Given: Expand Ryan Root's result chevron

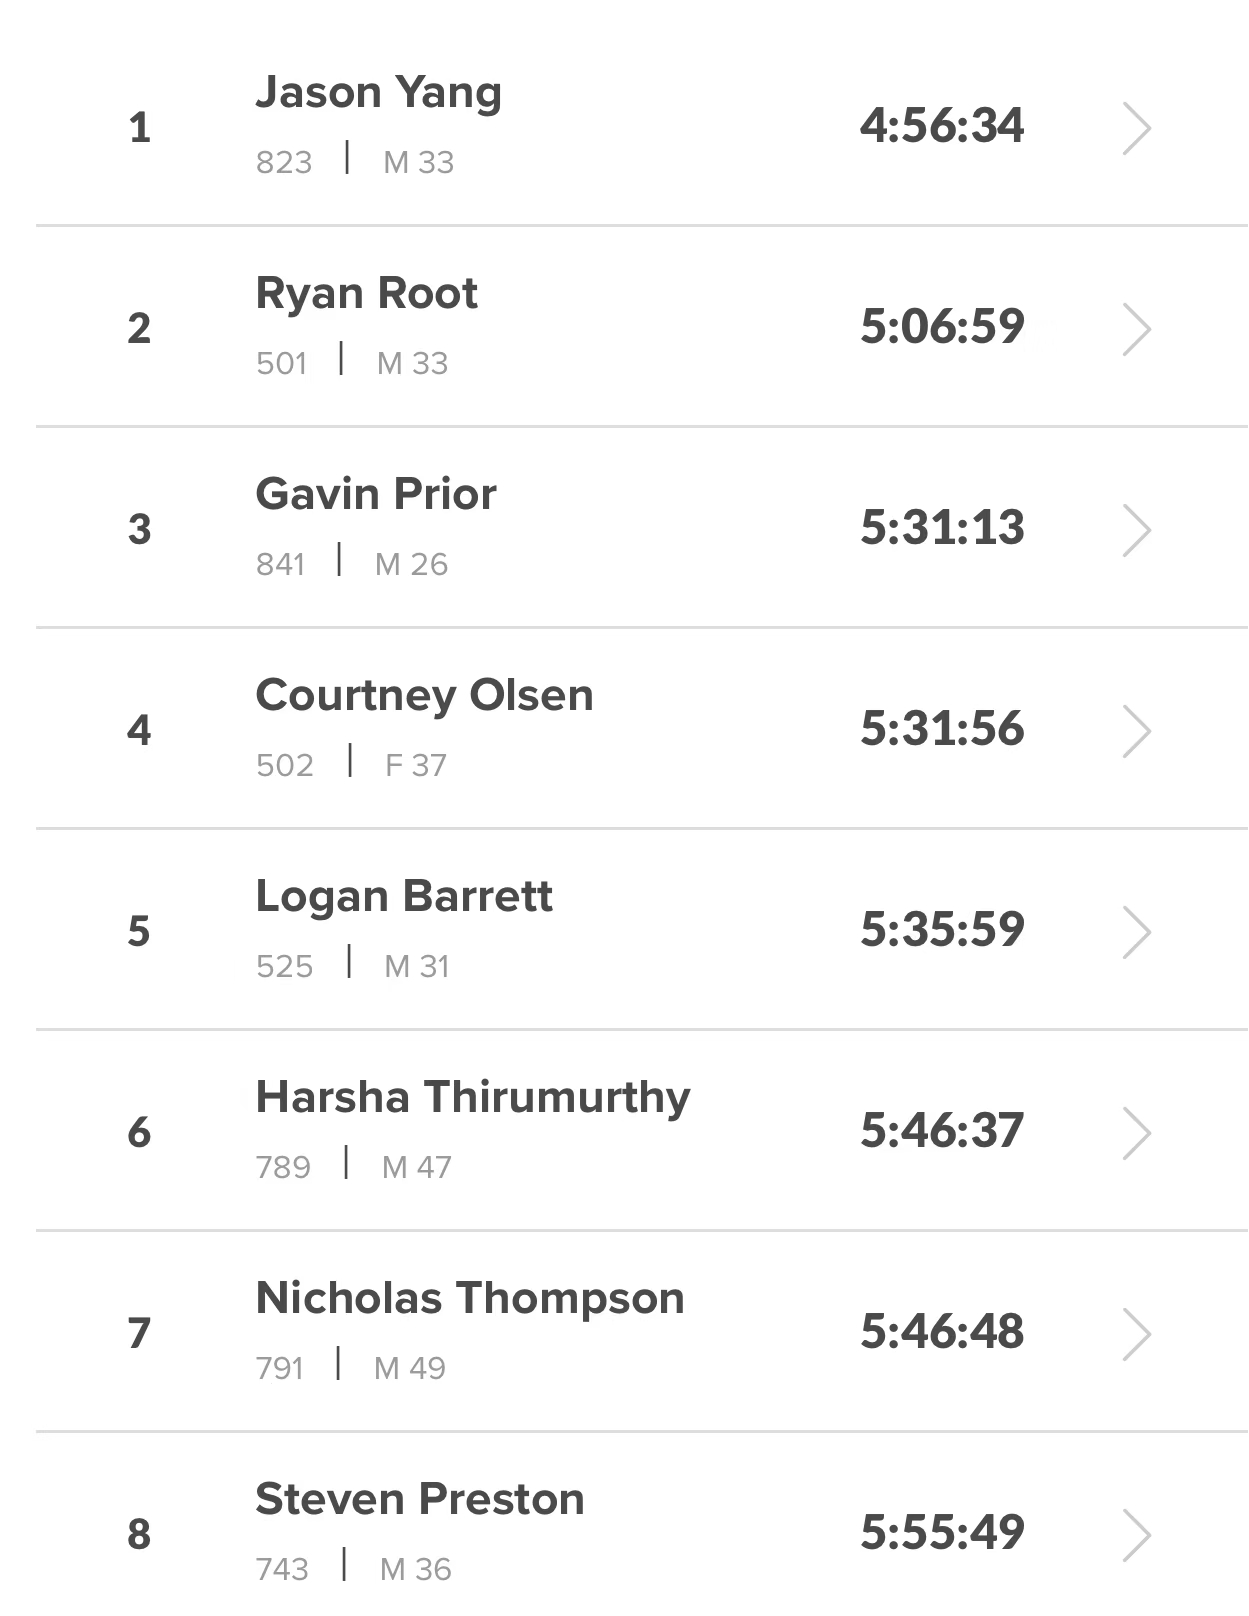Looking at the screenshot, I should (x=1136, y=329).
